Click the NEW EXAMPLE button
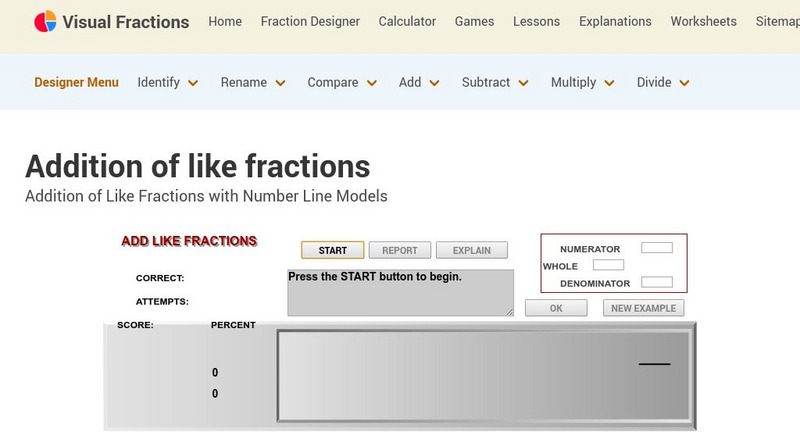 click(x=643, y=308)
